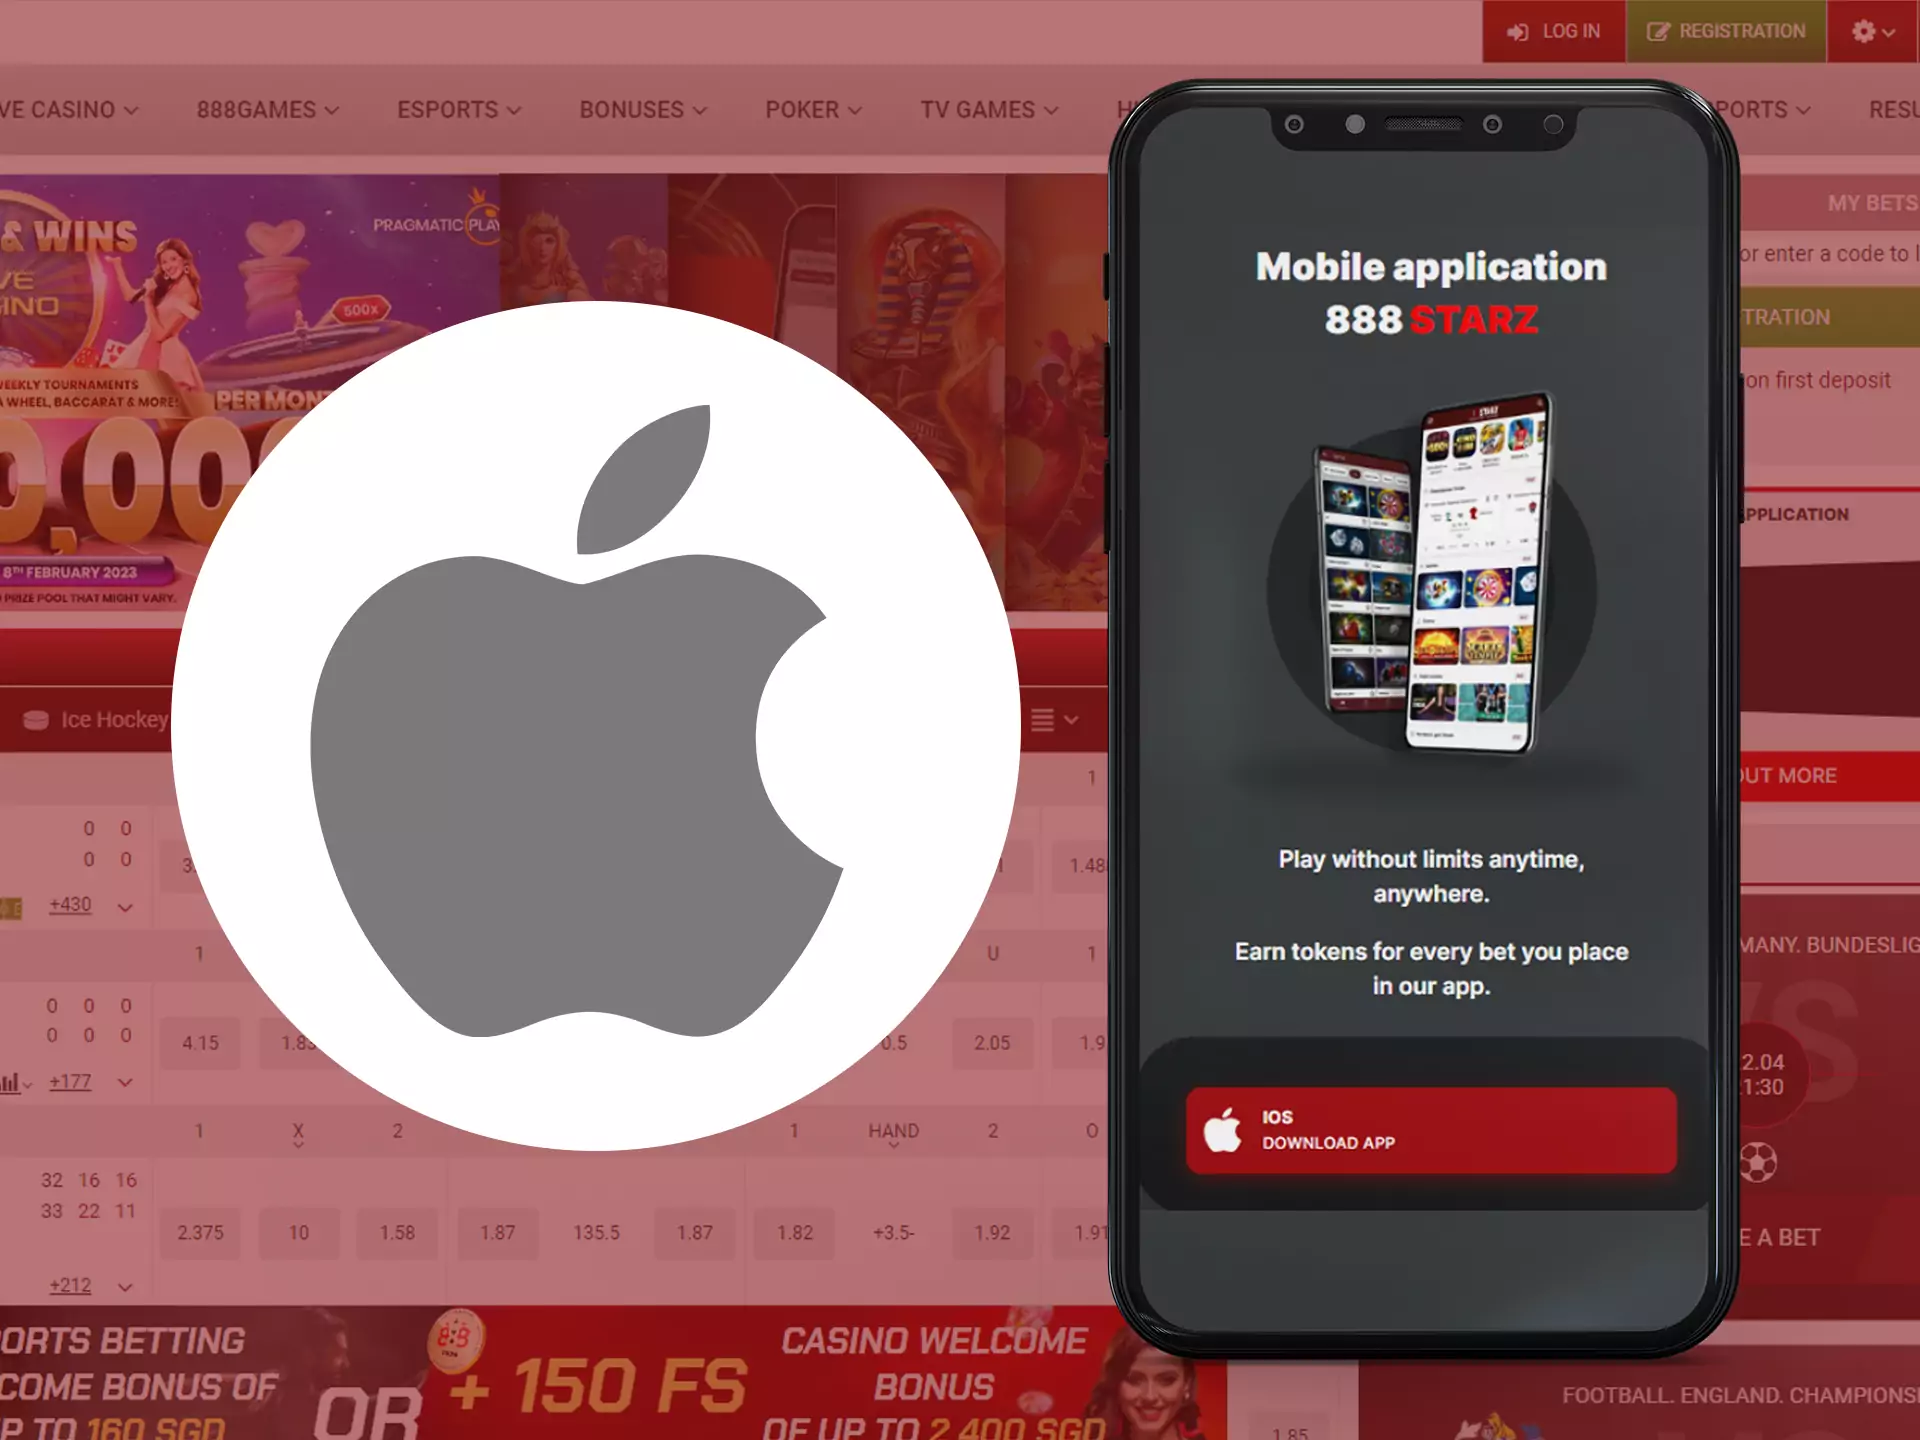Click the 888Starz app thumbnail
Image resolution: width=1920 pixels, height=1440 pixels.
pos(1427,578)
